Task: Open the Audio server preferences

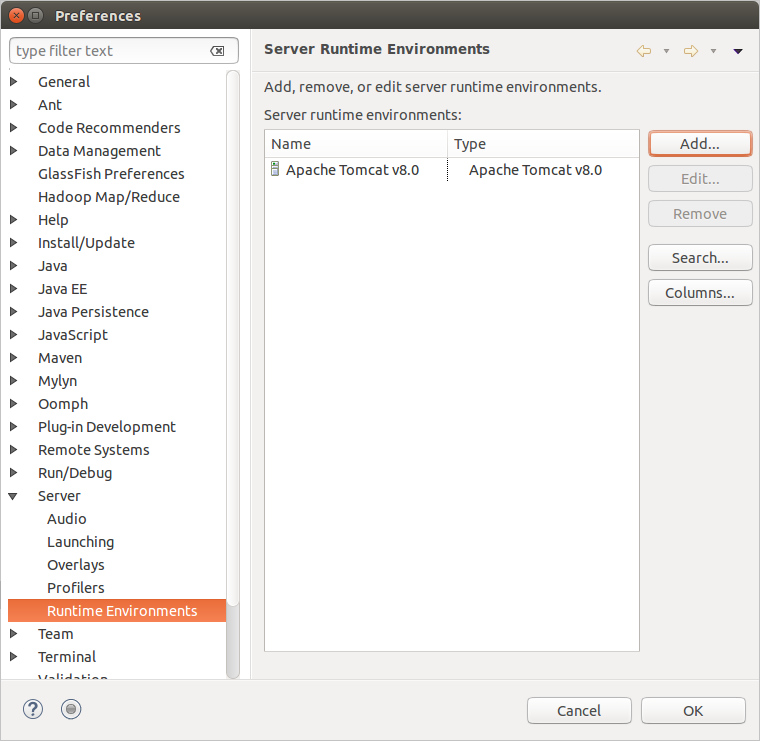Action: [67, 519]
